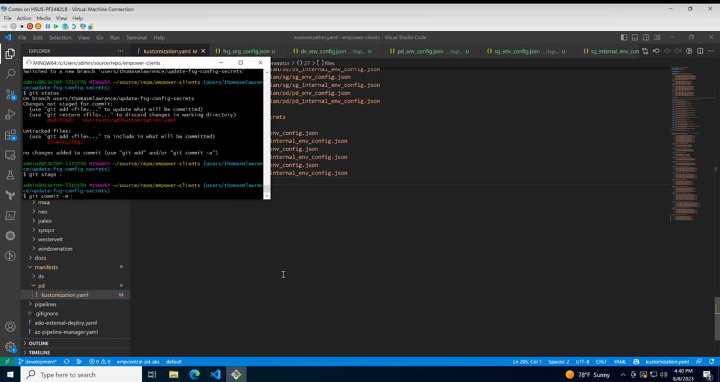
Task: Click development branch in status bar
Action: pos(37,362)
